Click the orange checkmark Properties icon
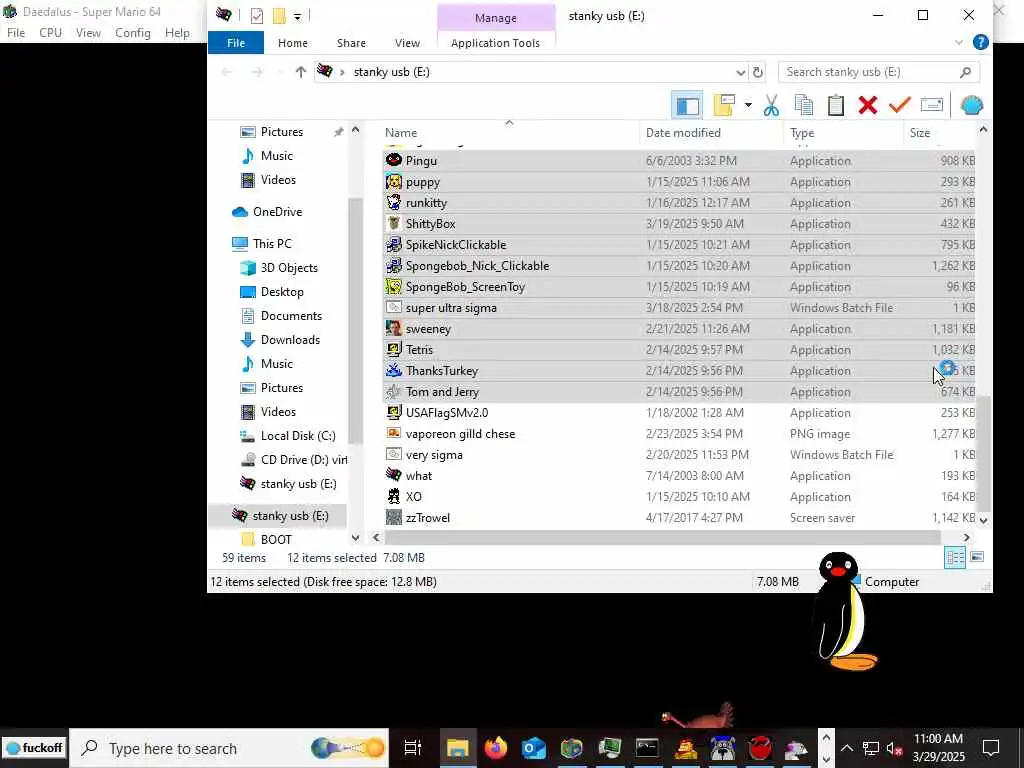The image size is (1024, 768). click(x=900, y=105)
